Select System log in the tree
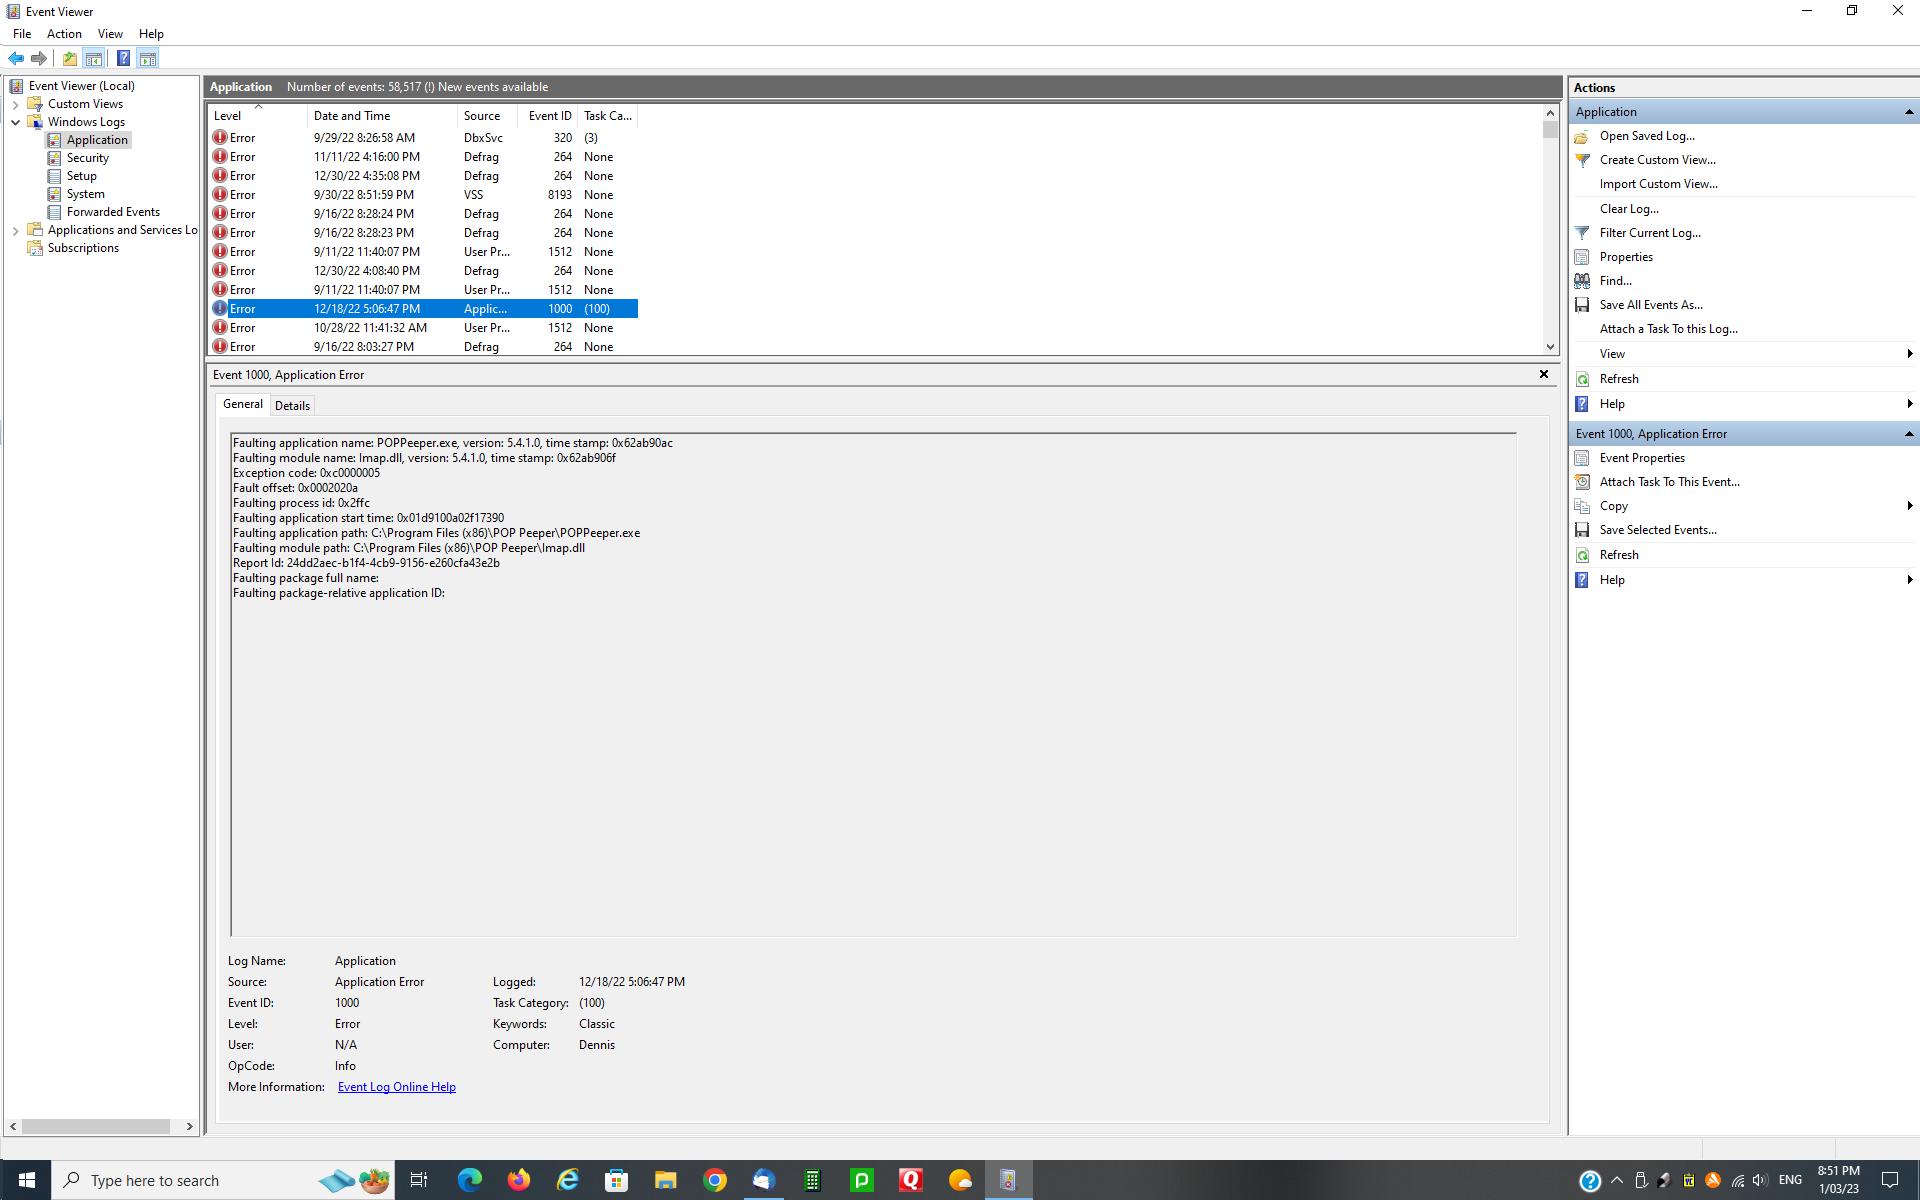The height and width of the screenshot is (1200, 1920). [85, 194]
